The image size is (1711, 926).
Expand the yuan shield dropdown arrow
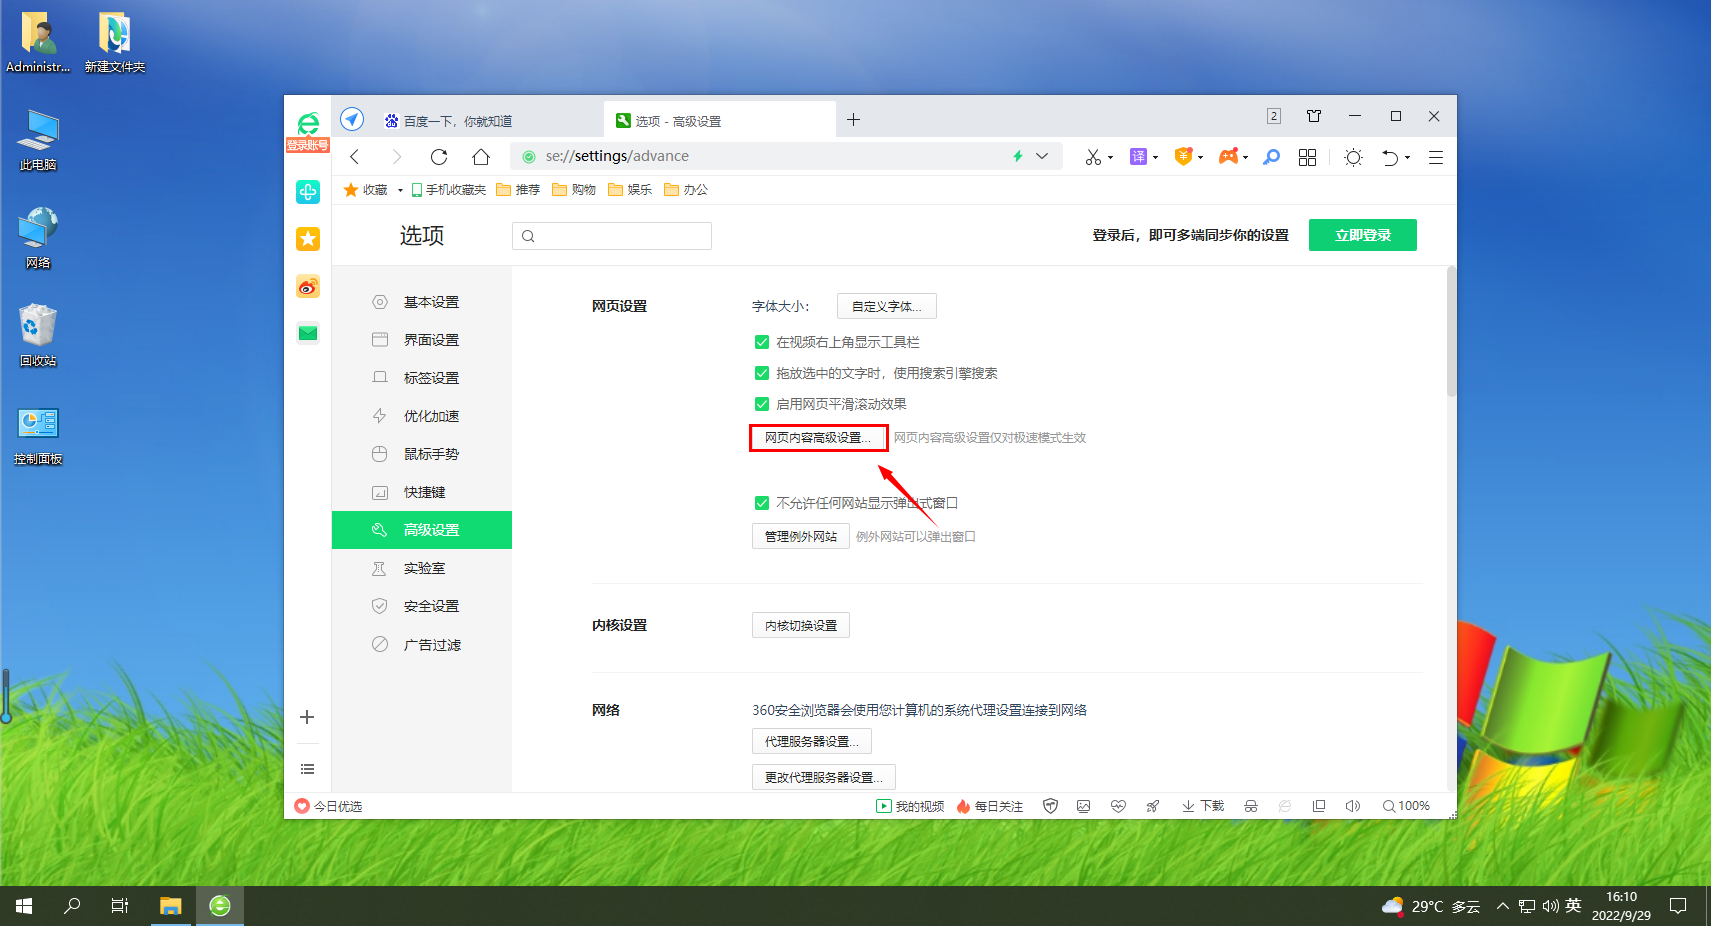(1200, 158)
